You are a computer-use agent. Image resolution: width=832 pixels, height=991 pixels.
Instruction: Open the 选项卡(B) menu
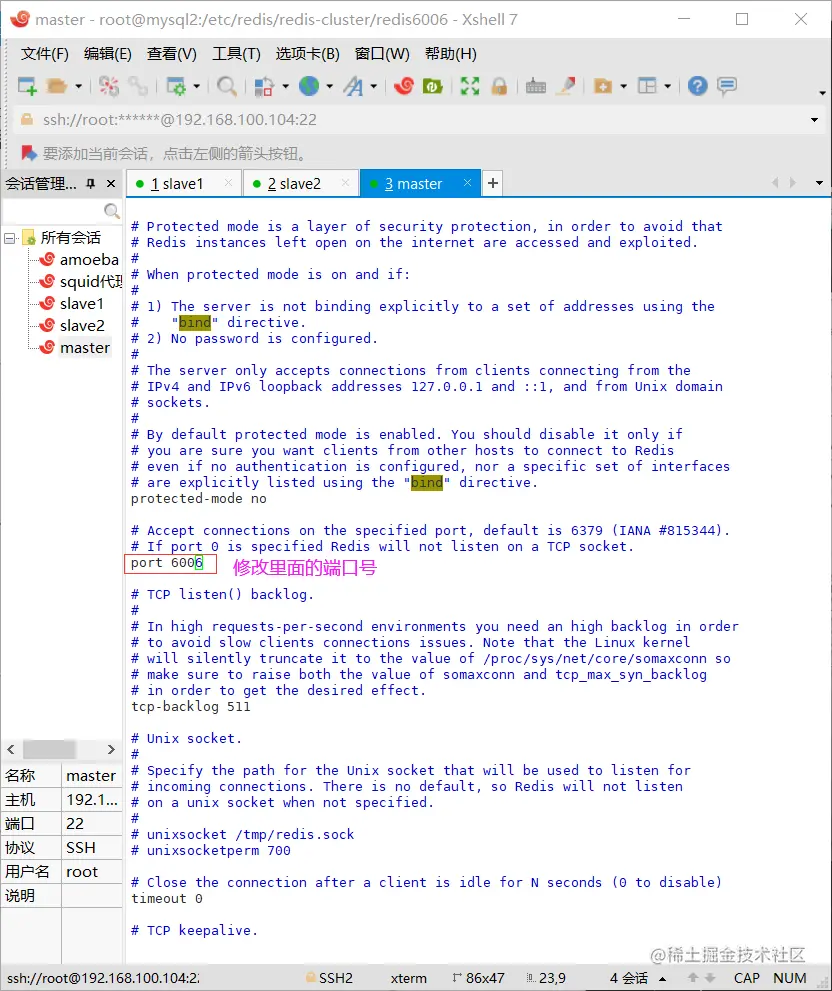(307, 54)
